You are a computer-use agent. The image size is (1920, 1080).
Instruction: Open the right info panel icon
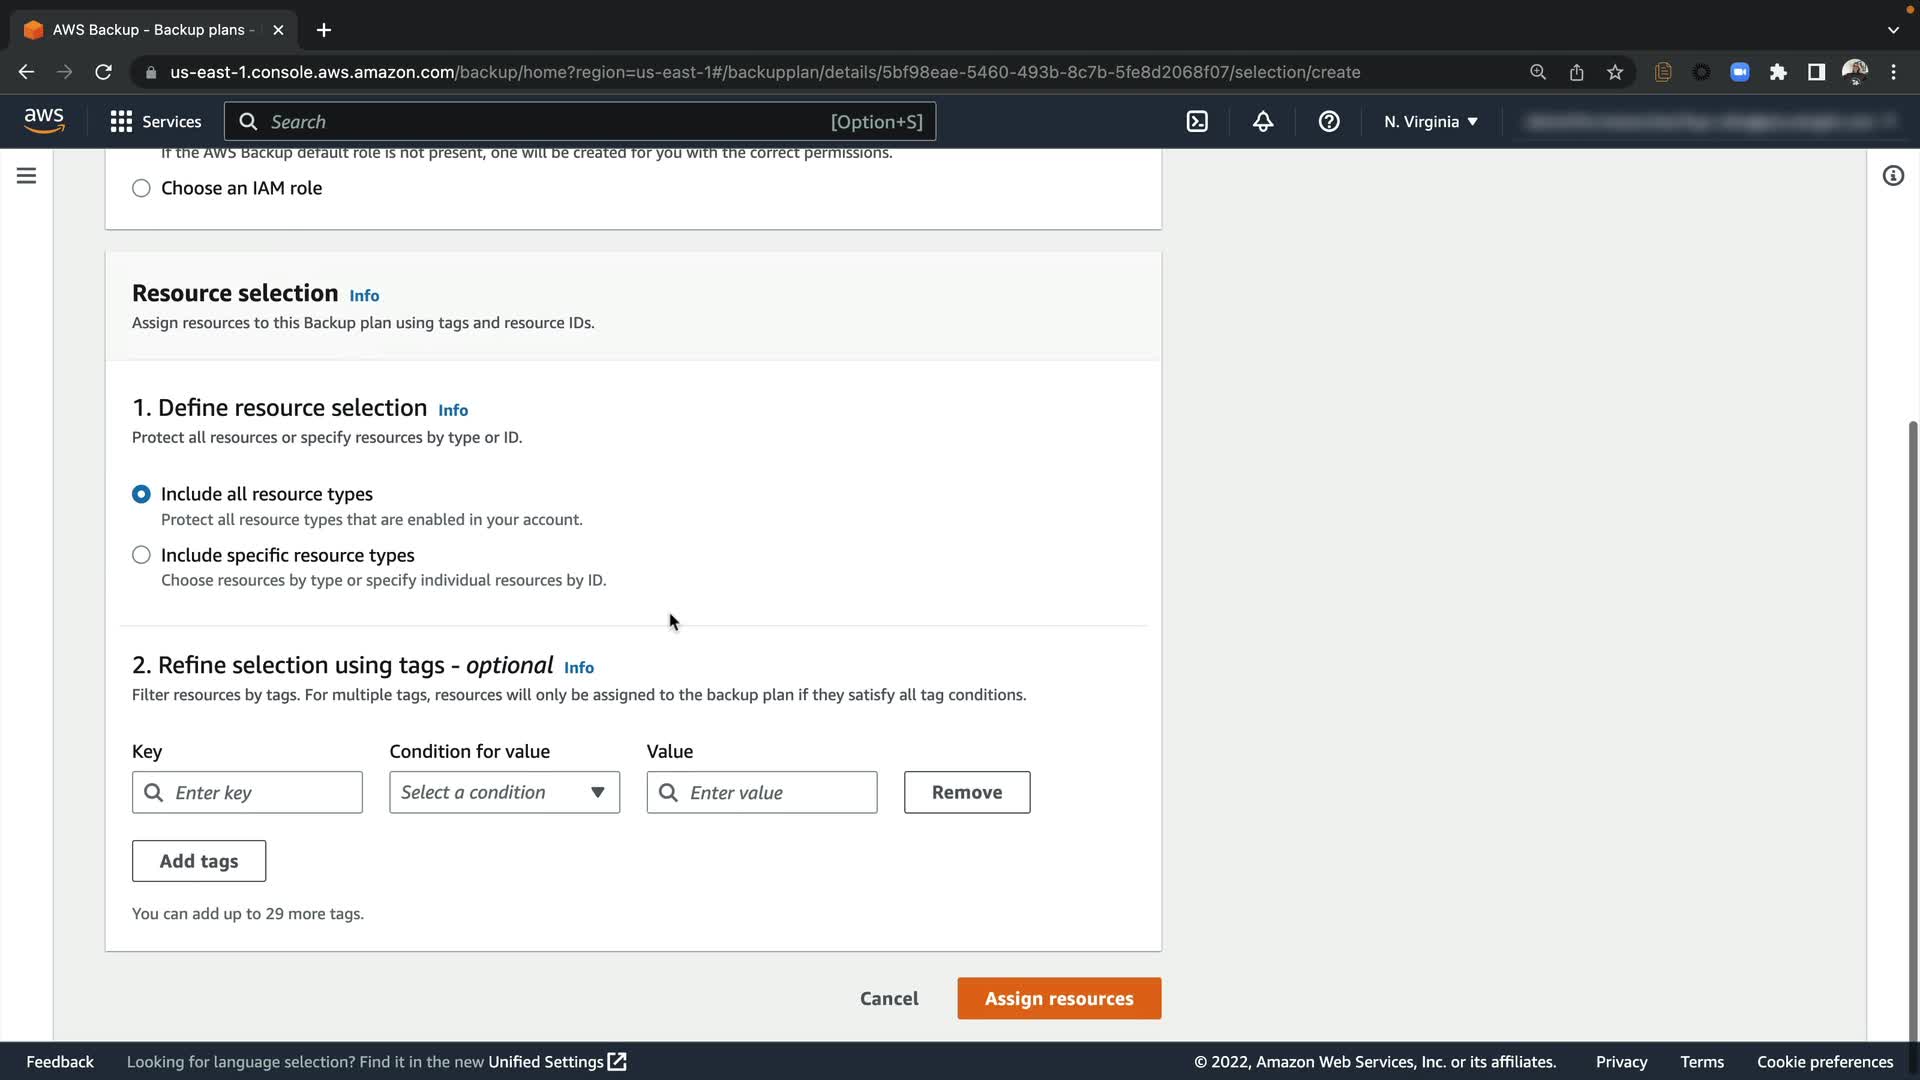(x=1893, y=176)
